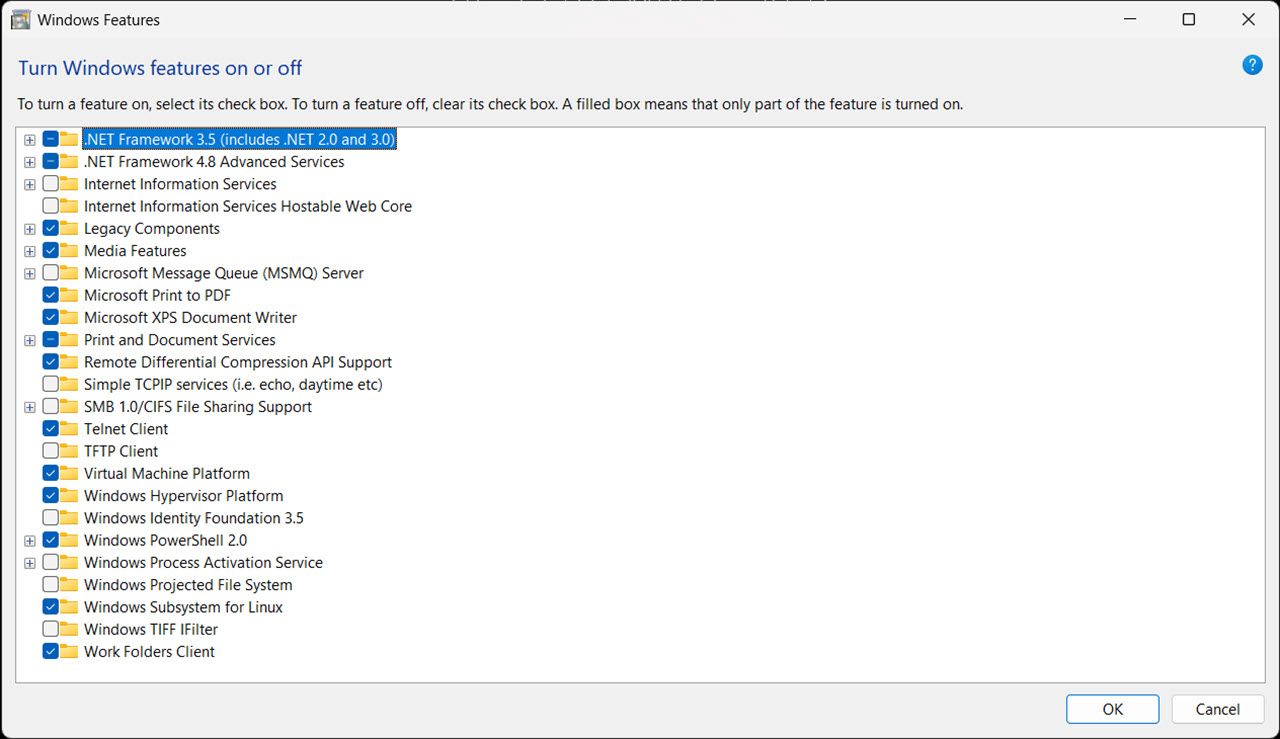
Task: Expand SMB 1.0/CIFS File Sharing Support
Action: (29, 406)
